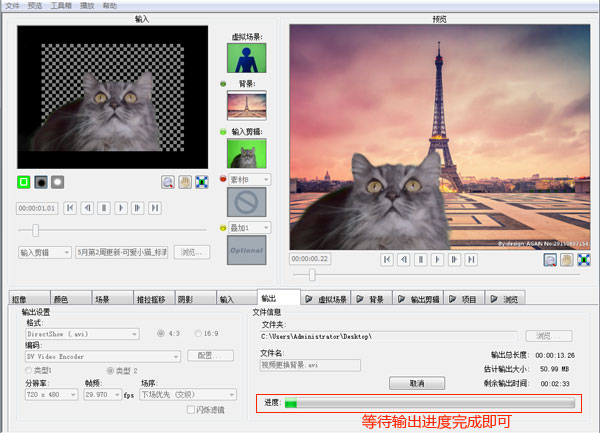This screenshot has height=433, width=600.
Task: Click the input panel magnifier zoom icon
Action: coord(168,182)
